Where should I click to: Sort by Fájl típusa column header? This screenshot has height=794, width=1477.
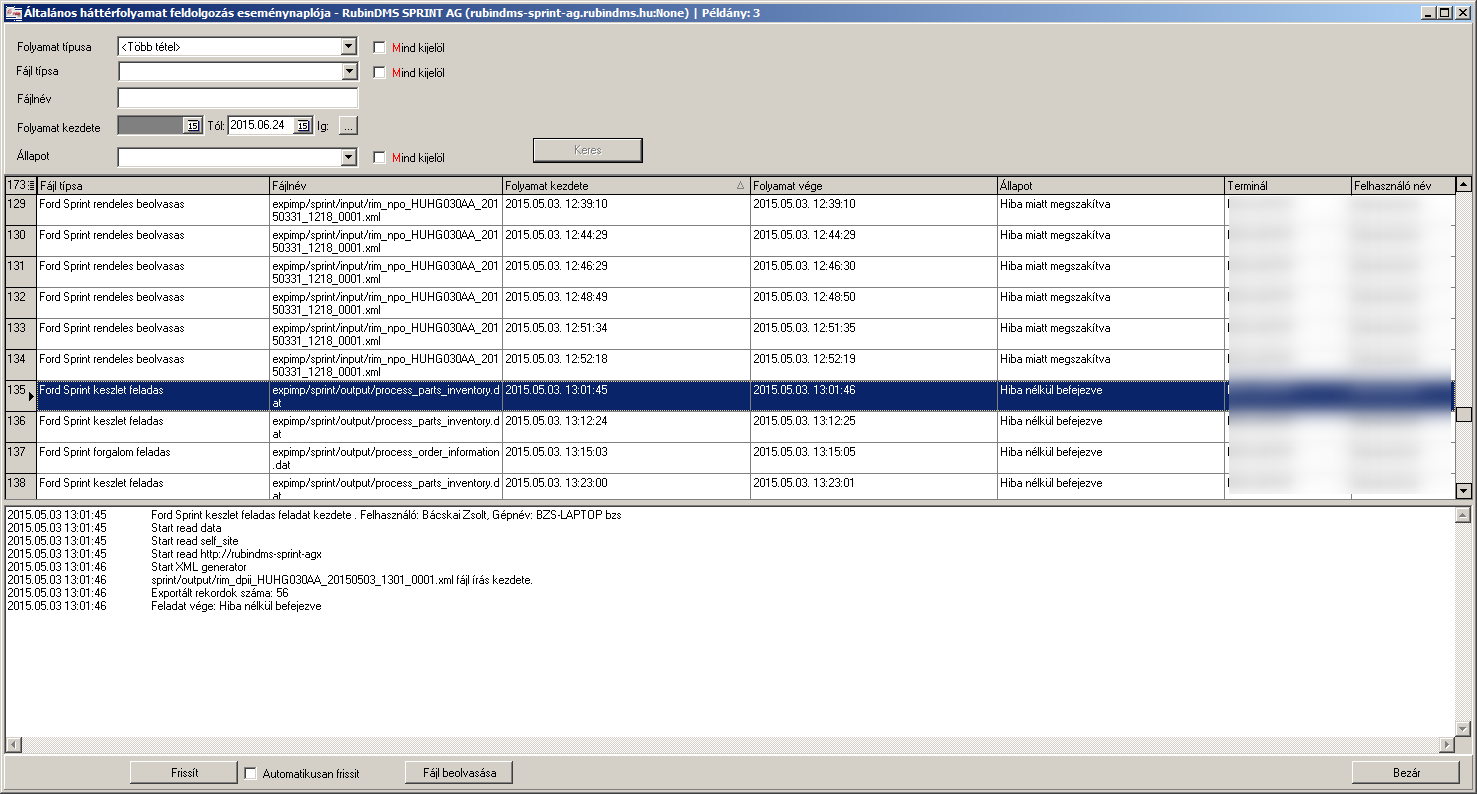(x=153, y=186)
